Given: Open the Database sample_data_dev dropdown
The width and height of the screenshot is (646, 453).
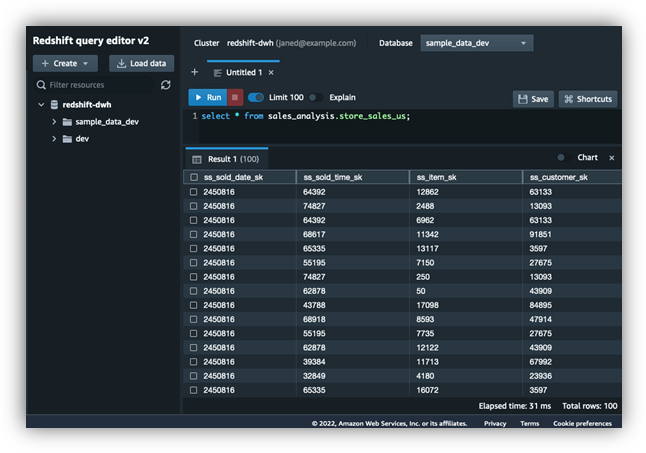Looking at the screenshot, I should pos(477,43).
